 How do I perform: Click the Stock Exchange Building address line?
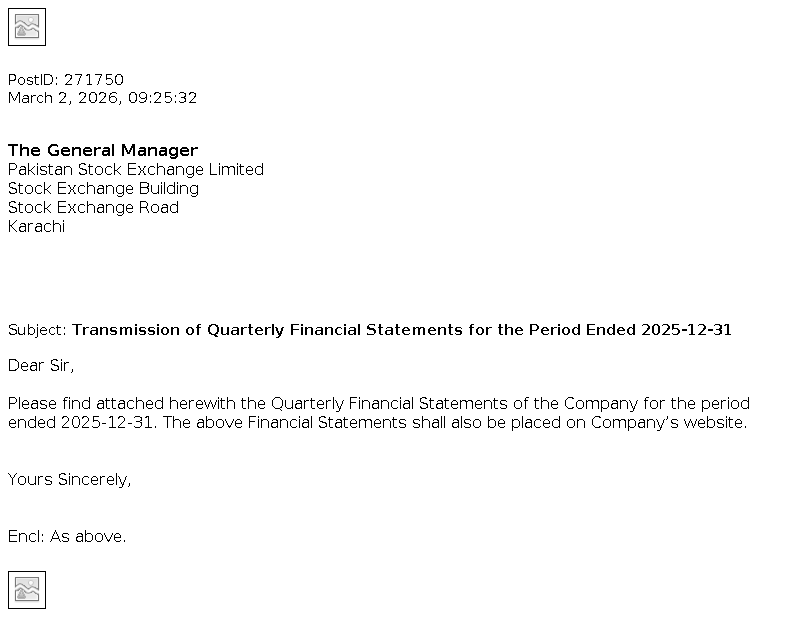104,188
